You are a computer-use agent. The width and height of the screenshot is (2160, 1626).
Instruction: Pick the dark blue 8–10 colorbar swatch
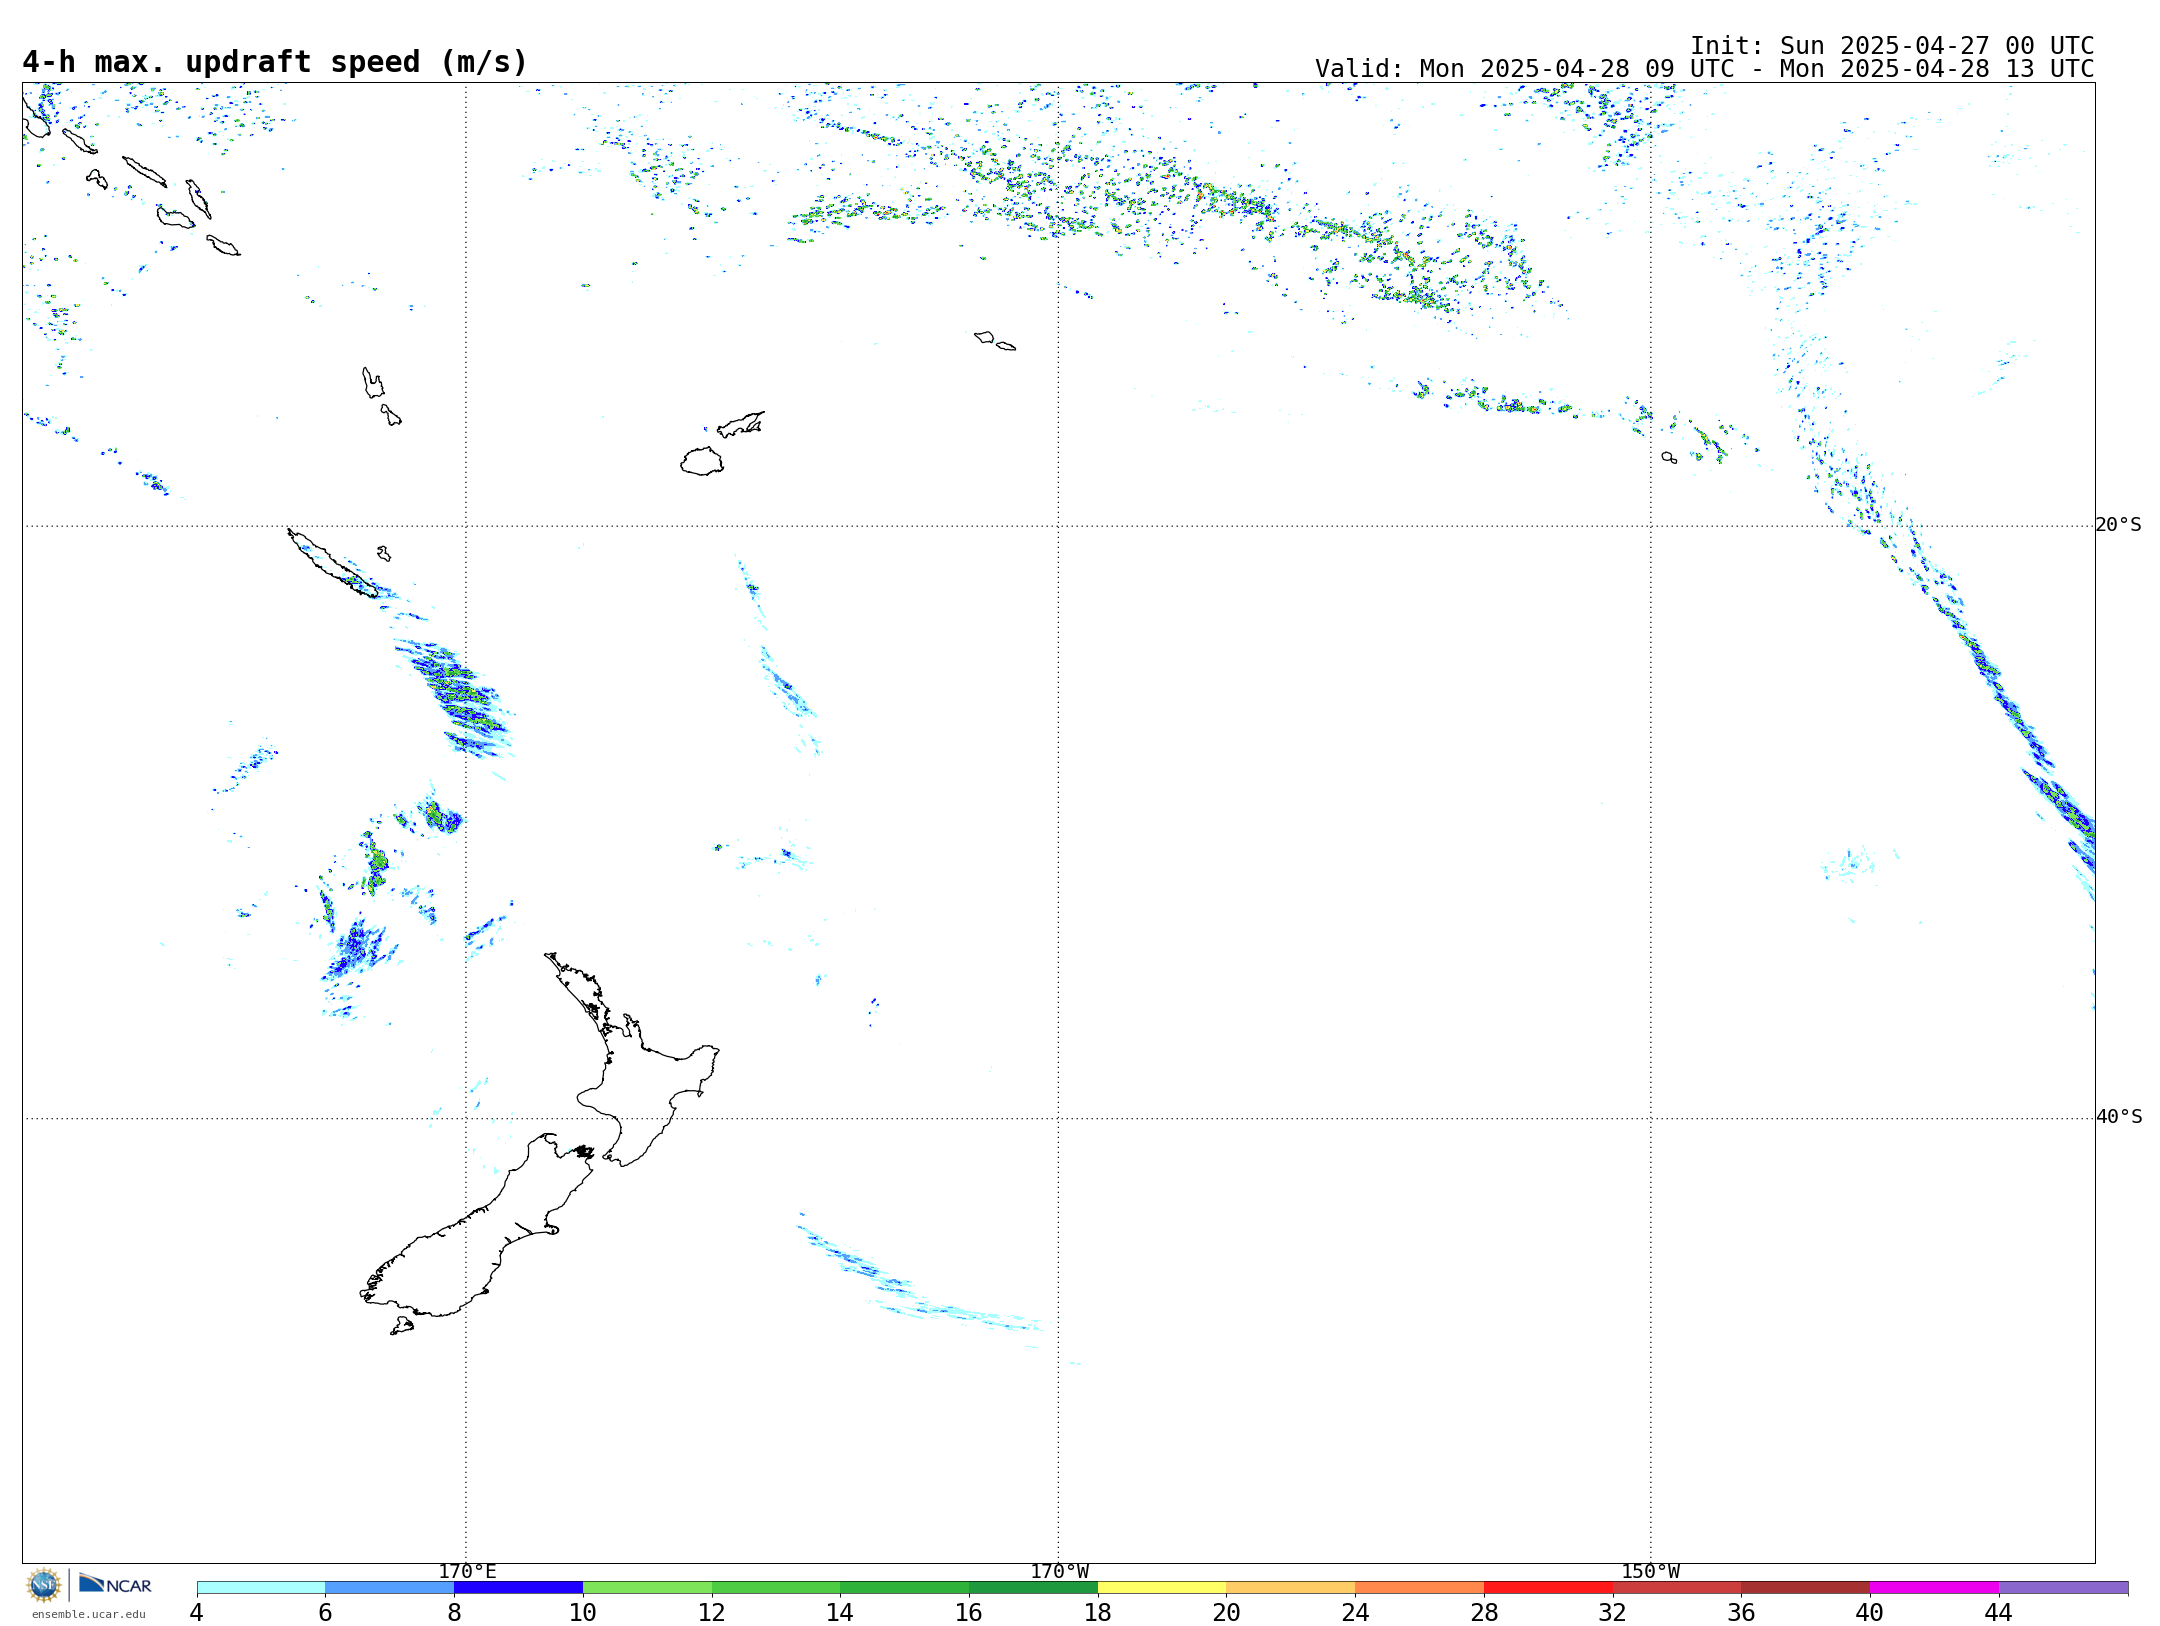(x=518, y=1587)
